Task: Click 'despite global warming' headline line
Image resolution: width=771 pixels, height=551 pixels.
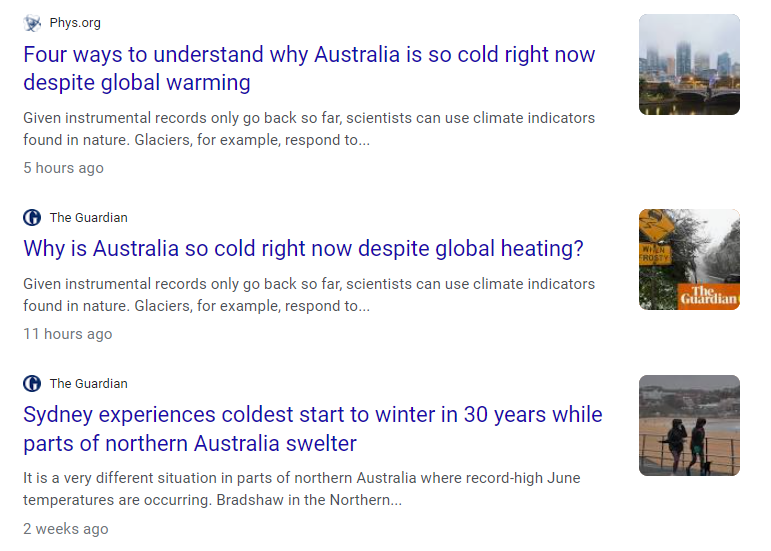Action: pyautogui.click(x=137, y=83)
